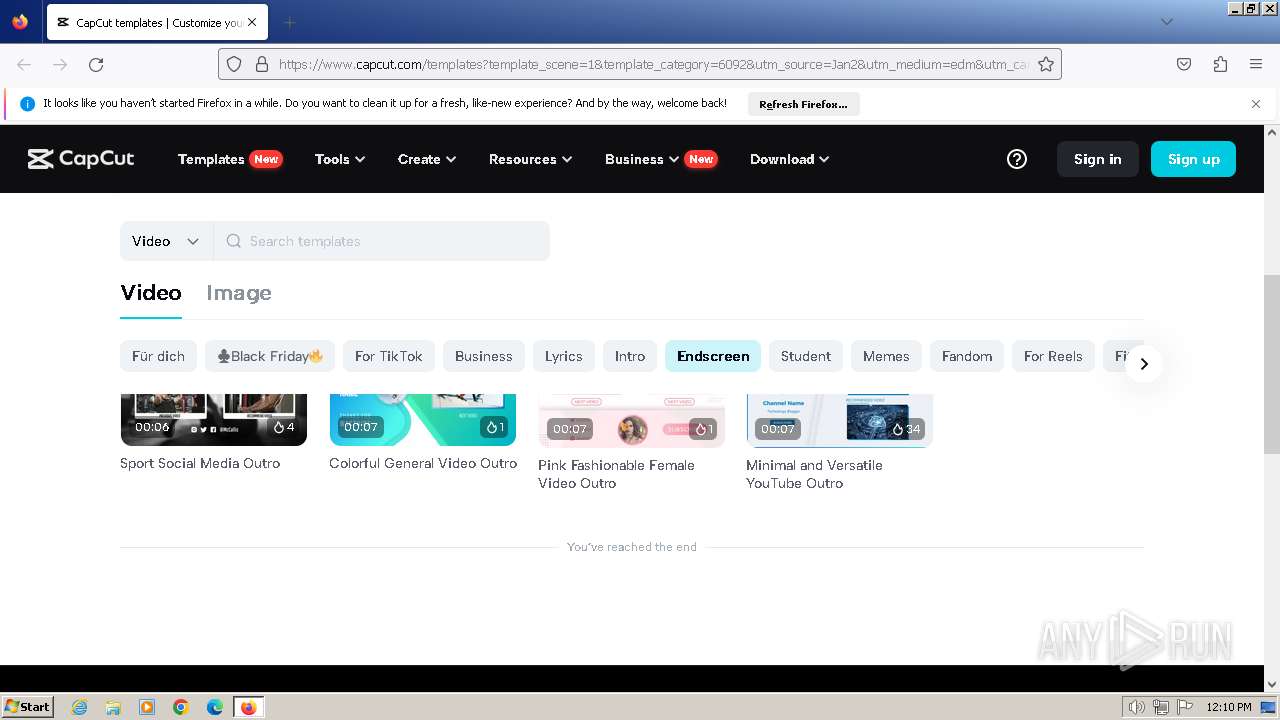The width and height of the screenshot is (1280, 720).
Task: Click the tracking protection shield icon
Action: click(234, 64)
